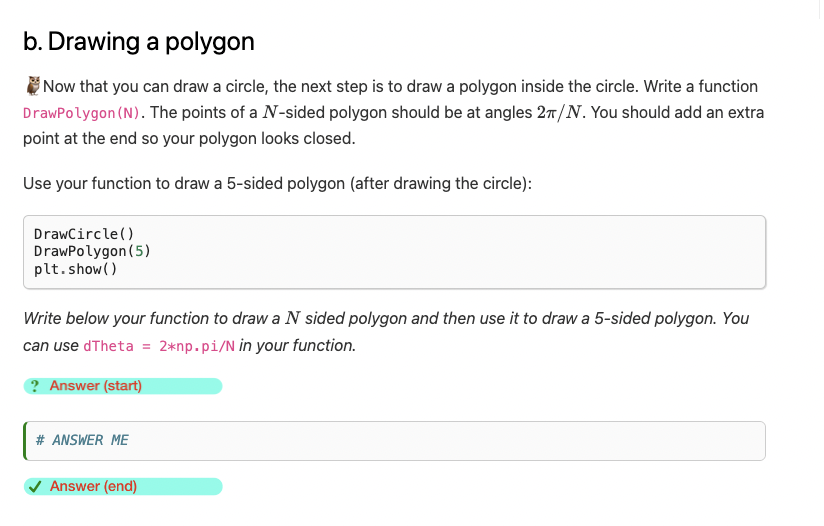Click the DrawPolygon(5) line in code block
824x526 pixels.
[x=92, y=251]
